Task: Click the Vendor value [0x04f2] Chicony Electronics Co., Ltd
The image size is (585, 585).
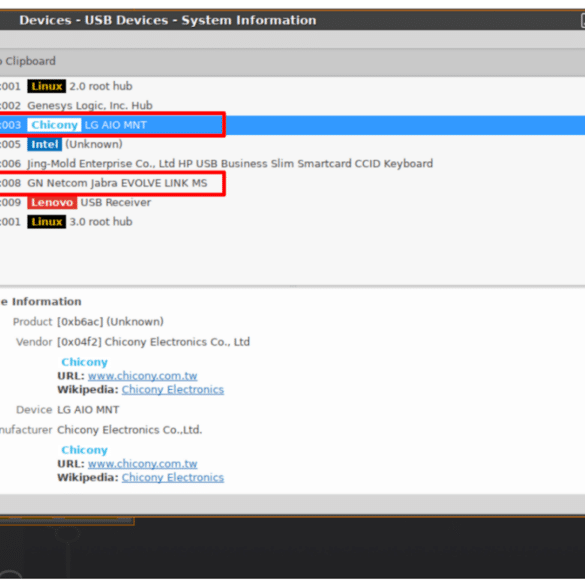Action: tap(153, 342)
